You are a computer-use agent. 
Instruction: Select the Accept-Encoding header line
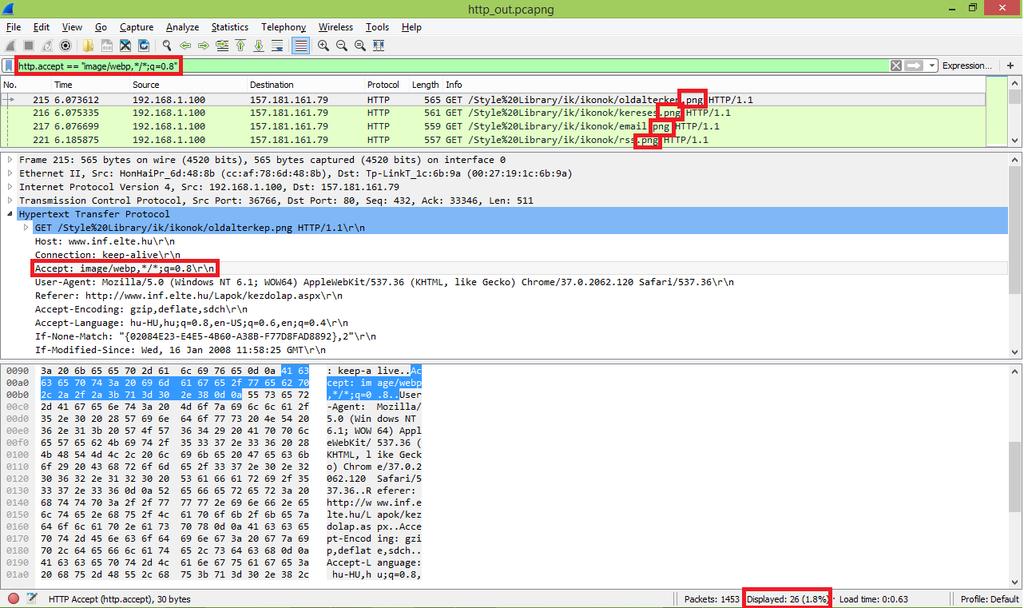(x=141, y=310)
